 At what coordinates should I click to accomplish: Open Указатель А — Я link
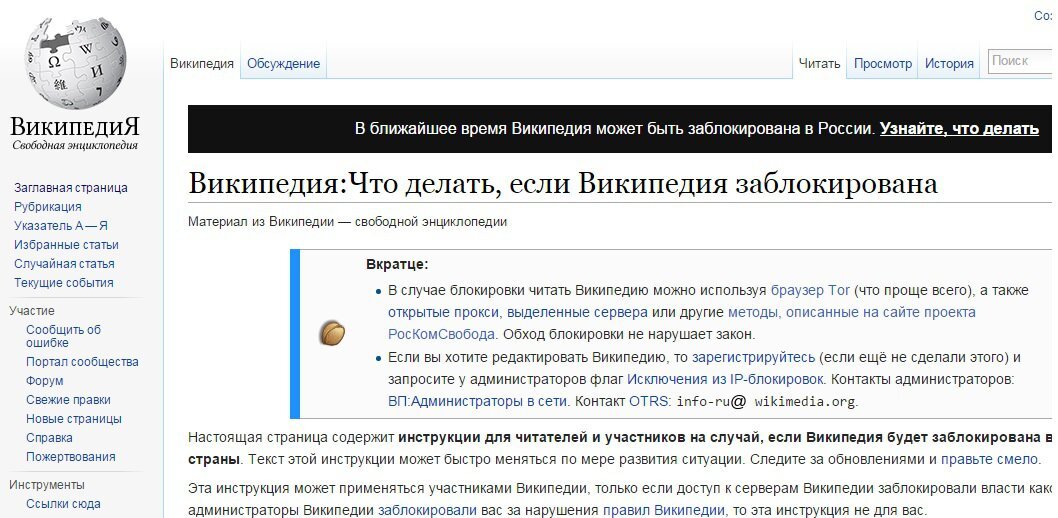(61, 225)
